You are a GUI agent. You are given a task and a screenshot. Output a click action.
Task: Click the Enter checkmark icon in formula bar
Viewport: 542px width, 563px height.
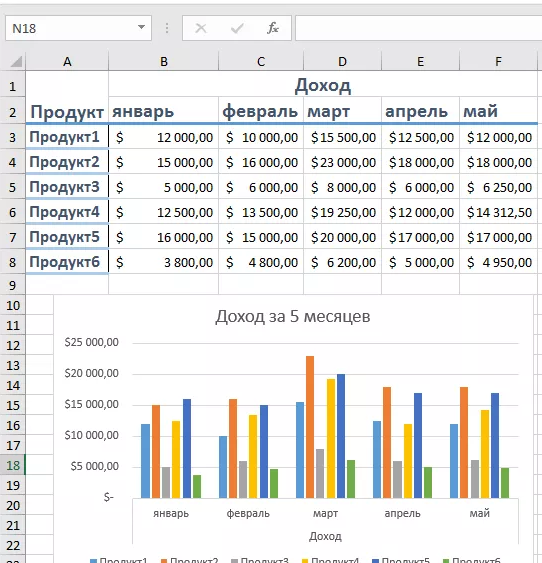point(237,28)
